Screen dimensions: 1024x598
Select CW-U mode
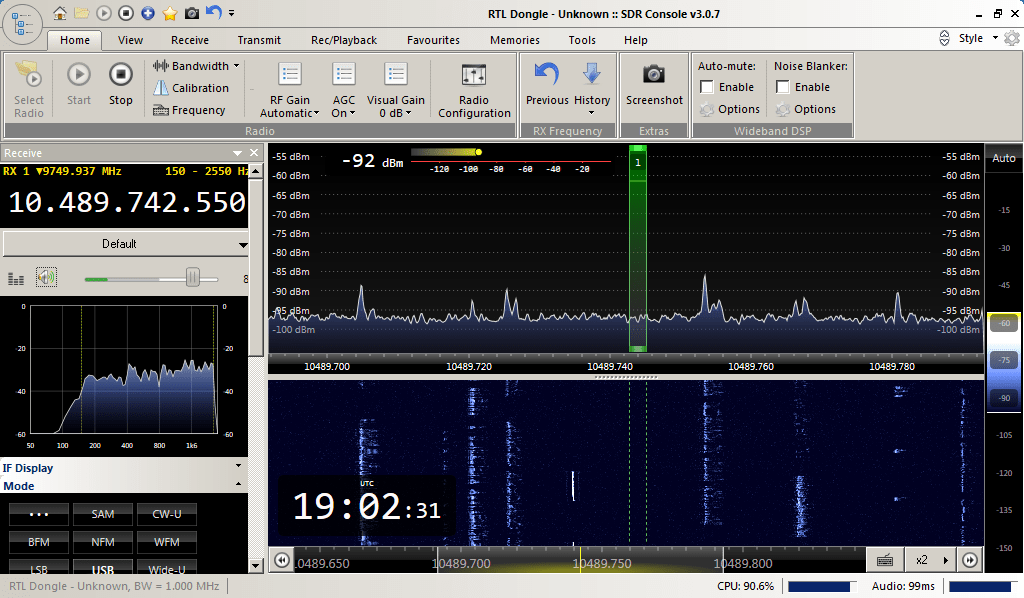coord(167,514)
